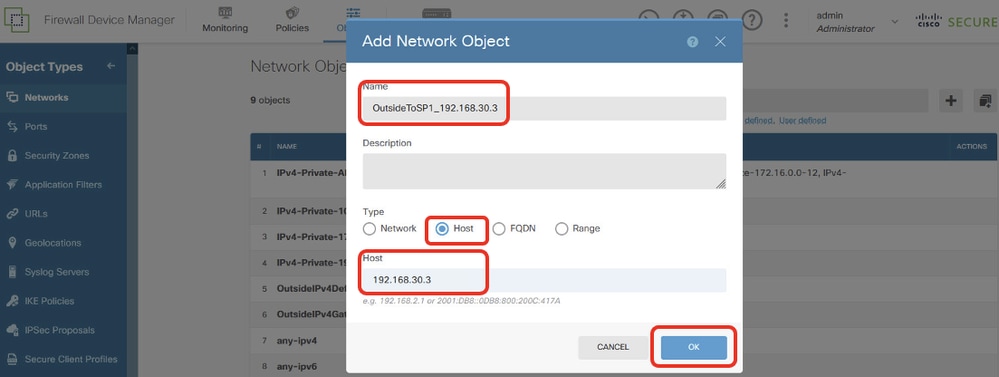
Task: Click the OutsideIPv4Gateway row name
Action: coord(311,315)
